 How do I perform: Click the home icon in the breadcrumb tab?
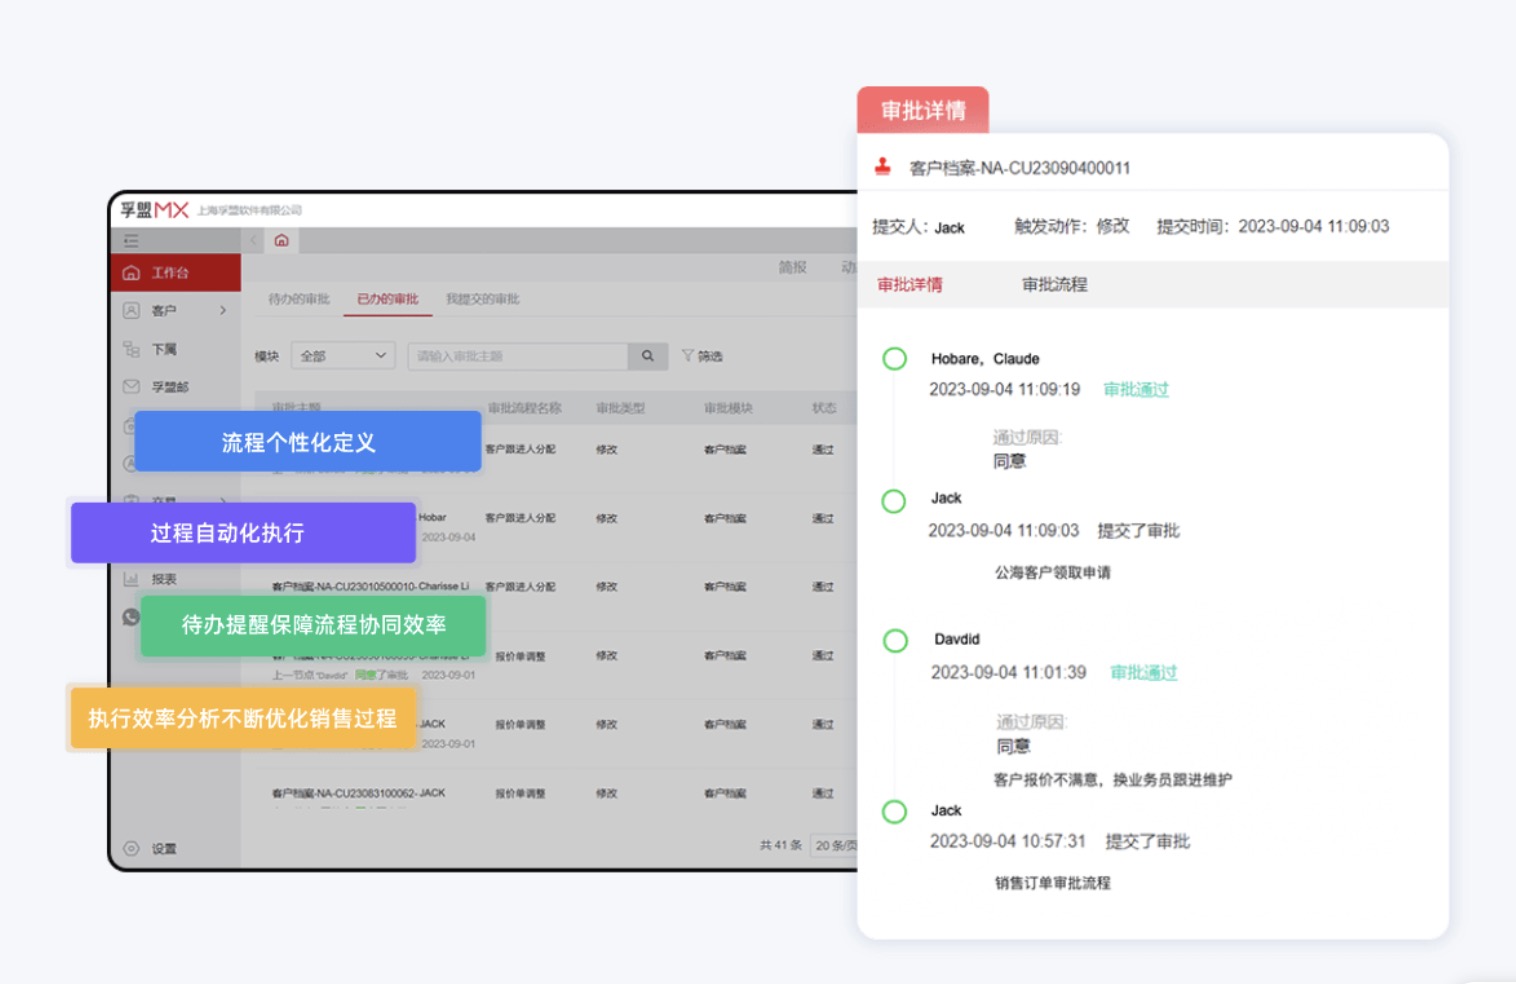(x=281, y=240)
